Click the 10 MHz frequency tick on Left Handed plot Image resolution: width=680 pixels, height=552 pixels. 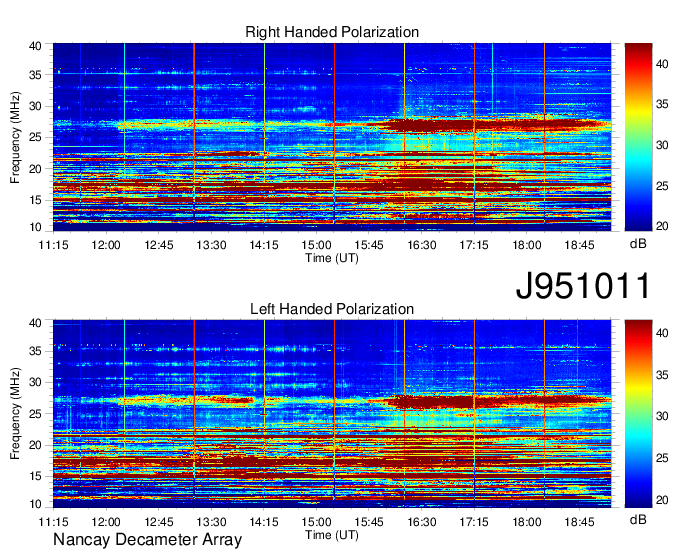click(x=35, y=504)
